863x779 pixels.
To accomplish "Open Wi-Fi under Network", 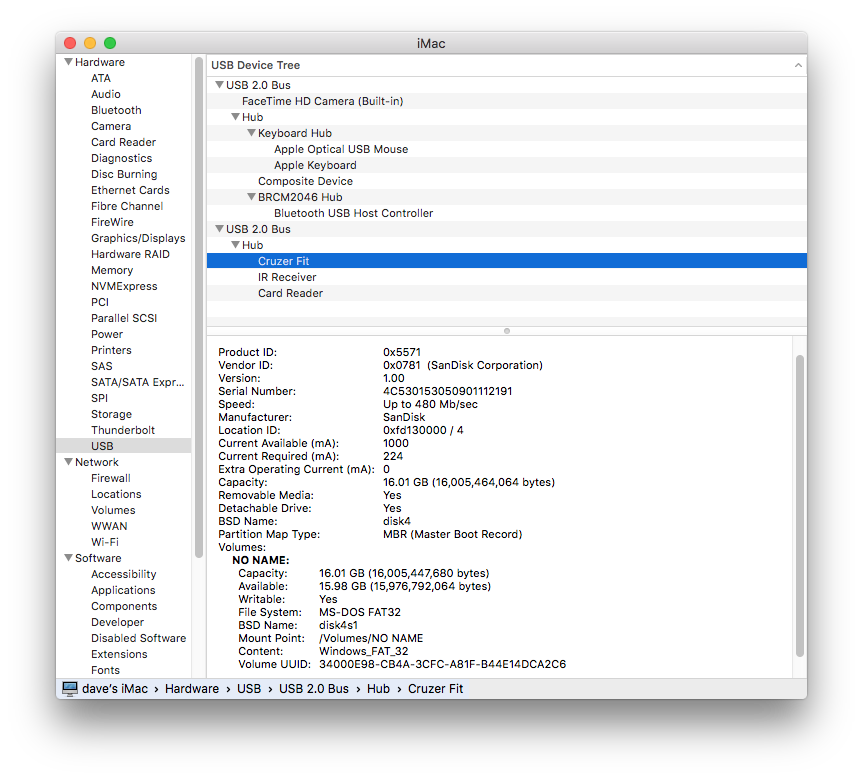I will [x=105, y=542].
